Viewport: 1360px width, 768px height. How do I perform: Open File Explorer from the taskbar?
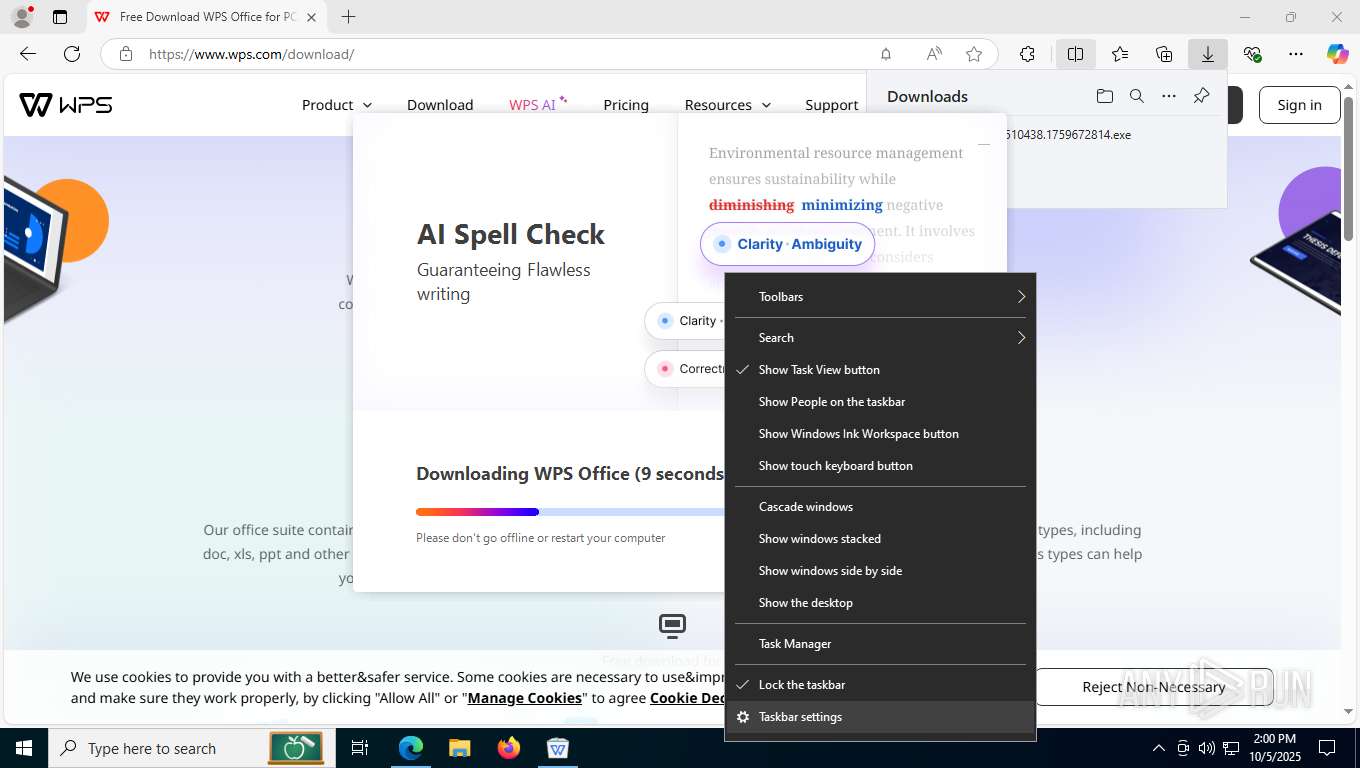(x=460, y=748)
